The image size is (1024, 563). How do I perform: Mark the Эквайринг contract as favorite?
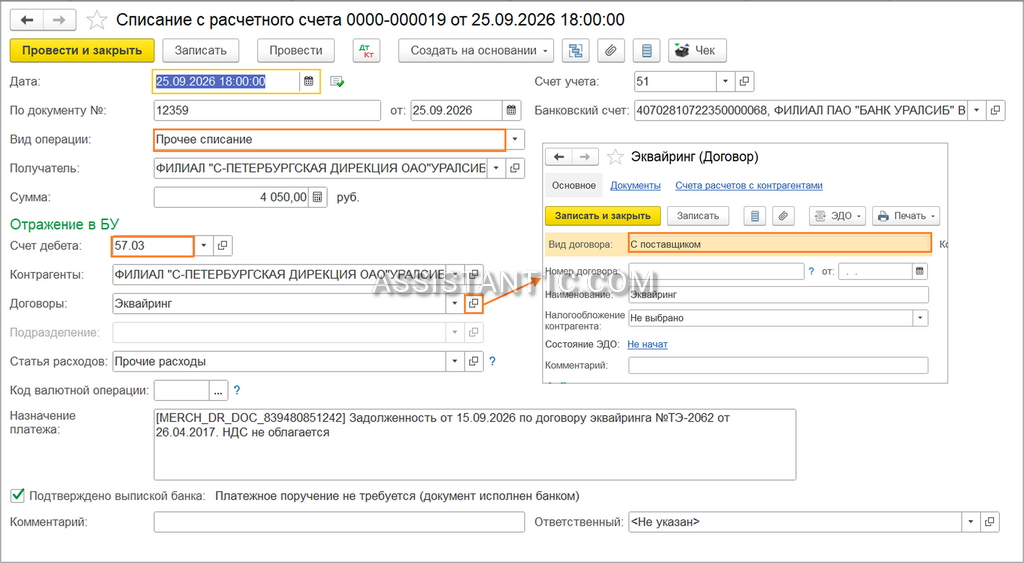point(615,157)
